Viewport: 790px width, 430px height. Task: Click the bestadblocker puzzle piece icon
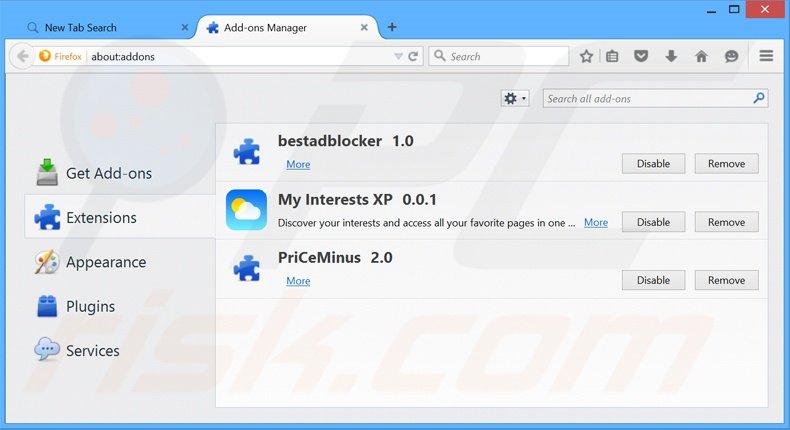(246, 151)
